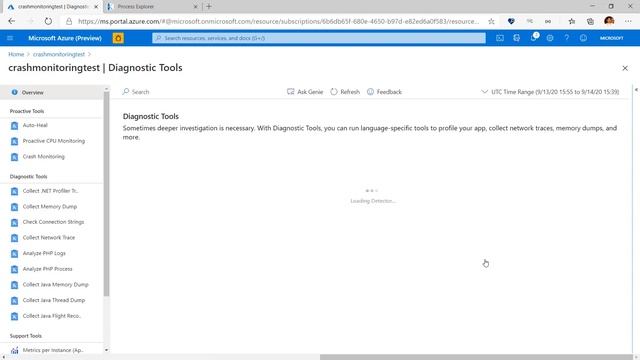Click the Crash Monitoring icon
Image resolution: width=640 pixels, height=360 pixels.
click(x=14, y=157)
